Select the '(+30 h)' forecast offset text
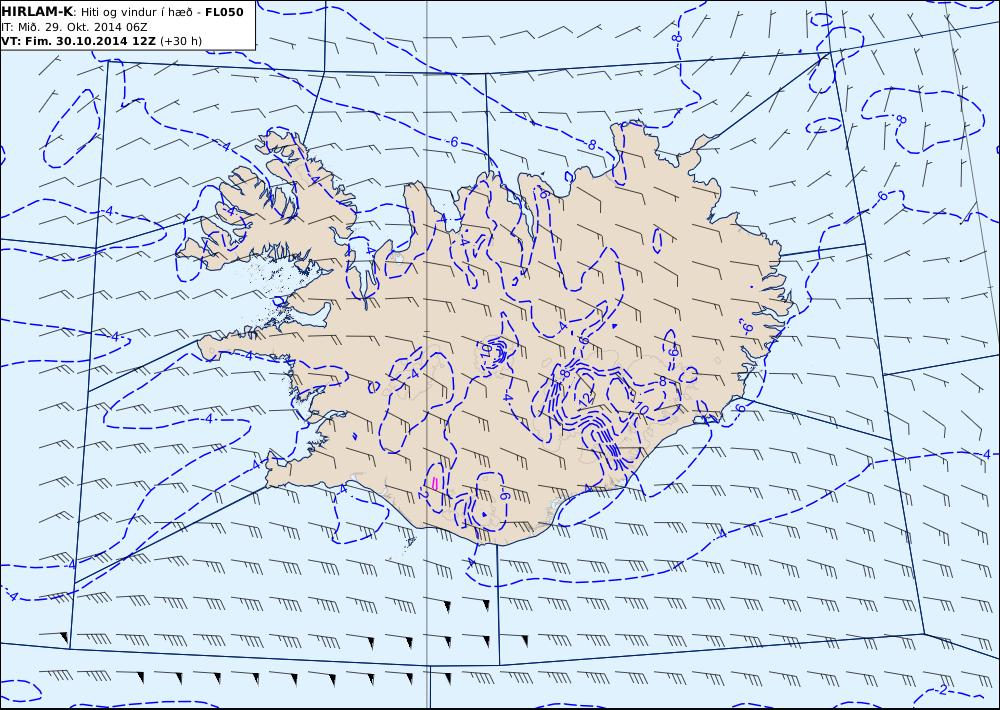The height and width of the screenshot is (710, 1000). click(180, 41)
